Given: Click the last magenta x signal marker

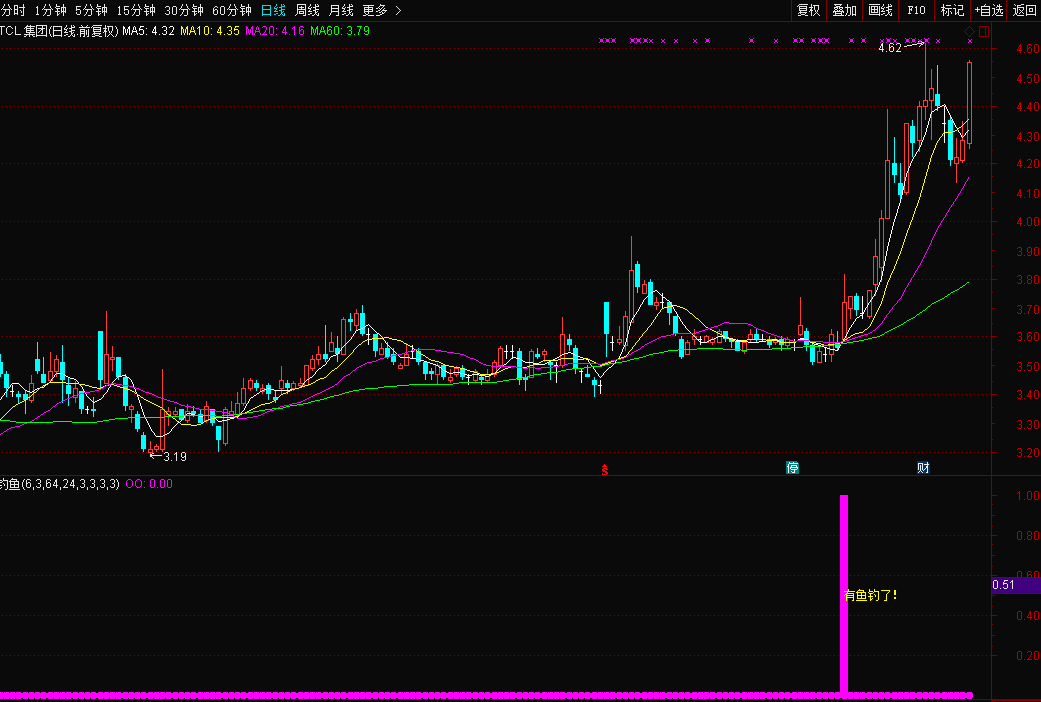Looking at the screenshot, I should click(x=970, y=41).
